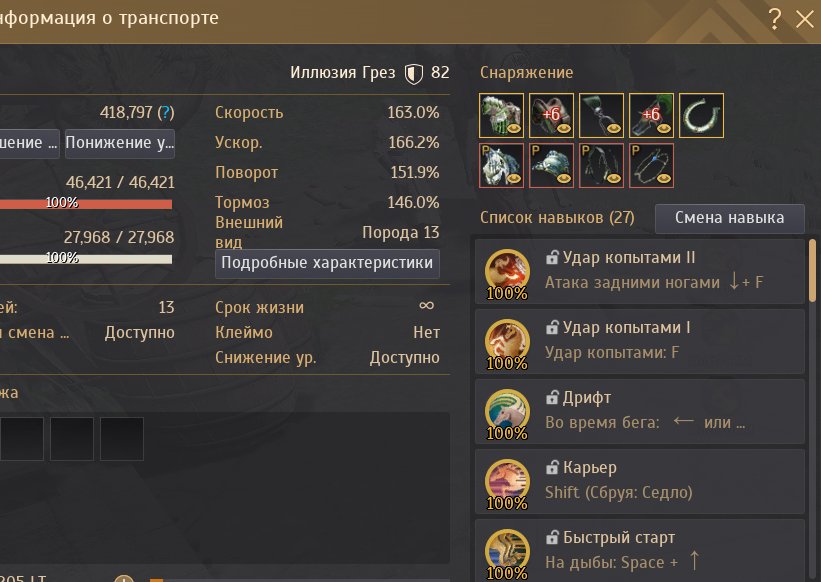
Task: Click the Понижение у... button
Action: [120, 143]
